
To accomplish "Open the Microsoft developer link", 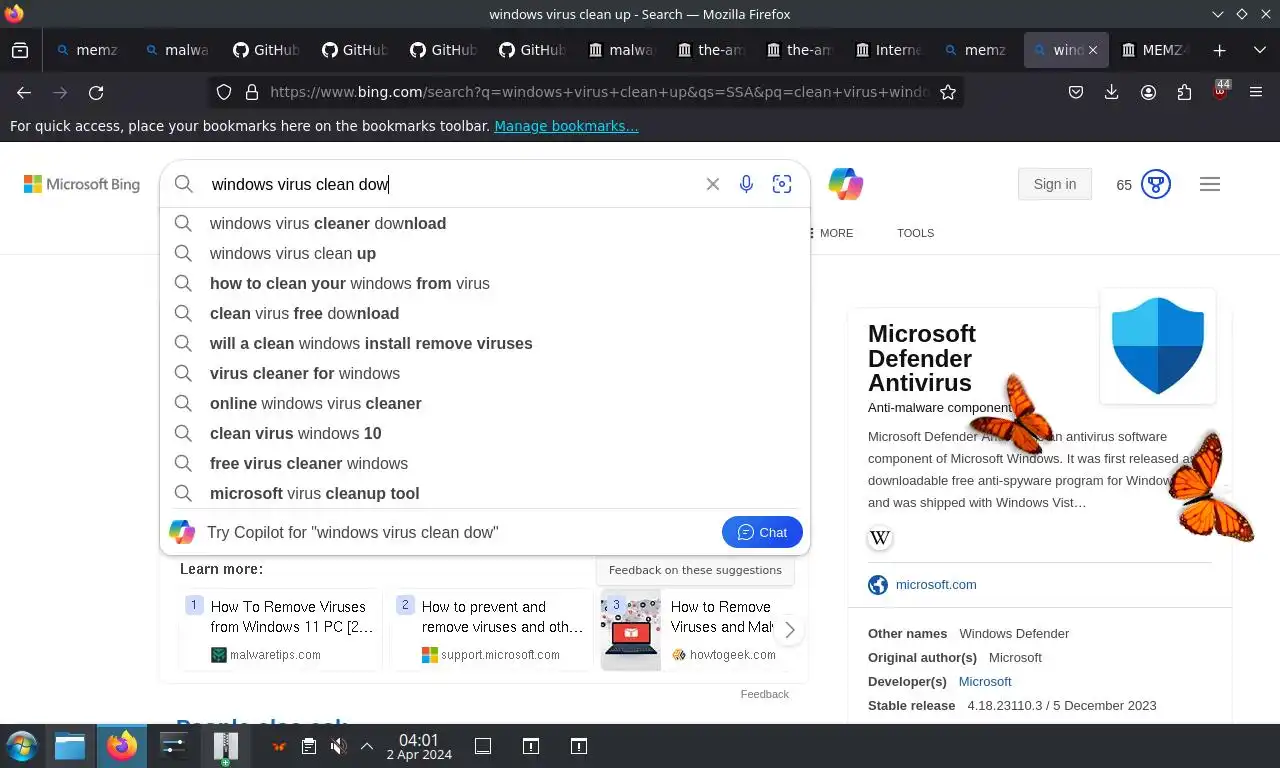I will [985, 681].
